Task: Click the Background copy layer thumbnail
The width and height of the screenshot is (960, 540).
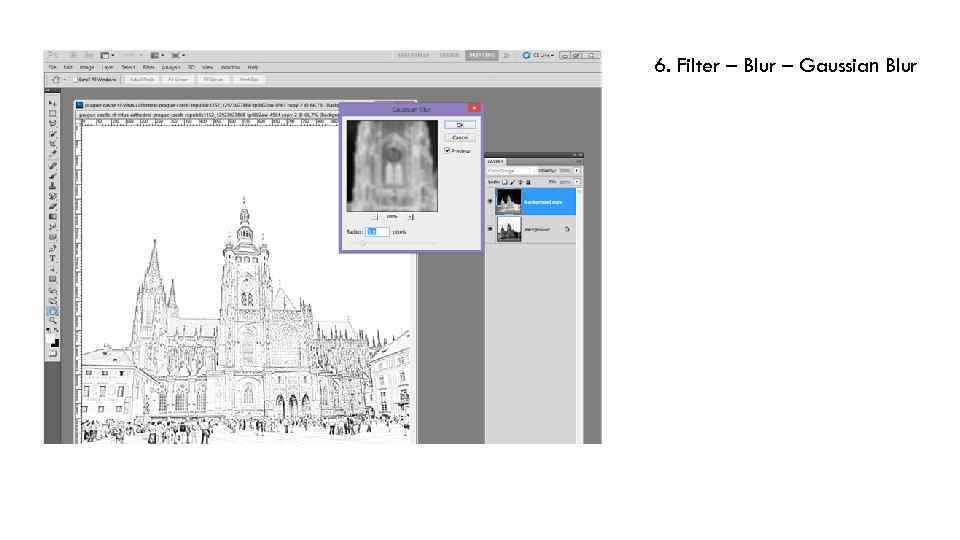Action: [509, 201]
